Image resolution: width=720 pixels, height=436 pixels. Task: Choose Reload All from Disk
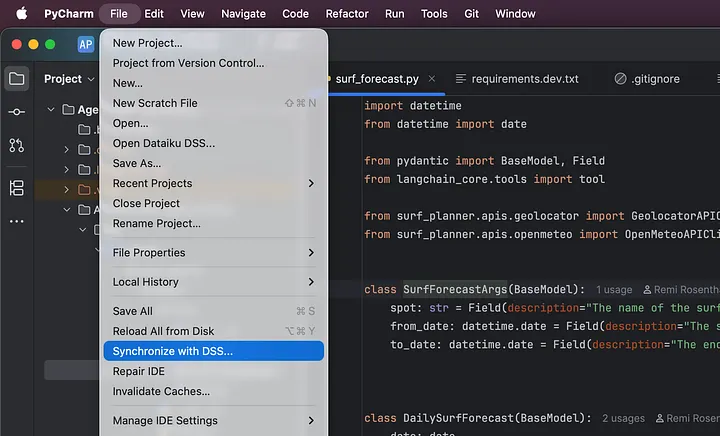point(214,331)
